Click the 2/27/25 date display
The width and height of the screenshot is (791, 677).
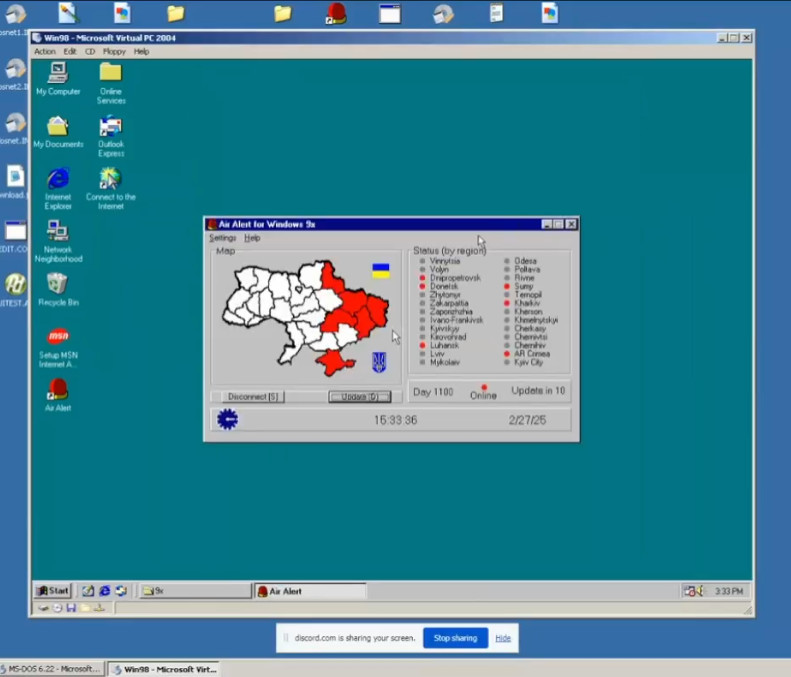[527, 420]
